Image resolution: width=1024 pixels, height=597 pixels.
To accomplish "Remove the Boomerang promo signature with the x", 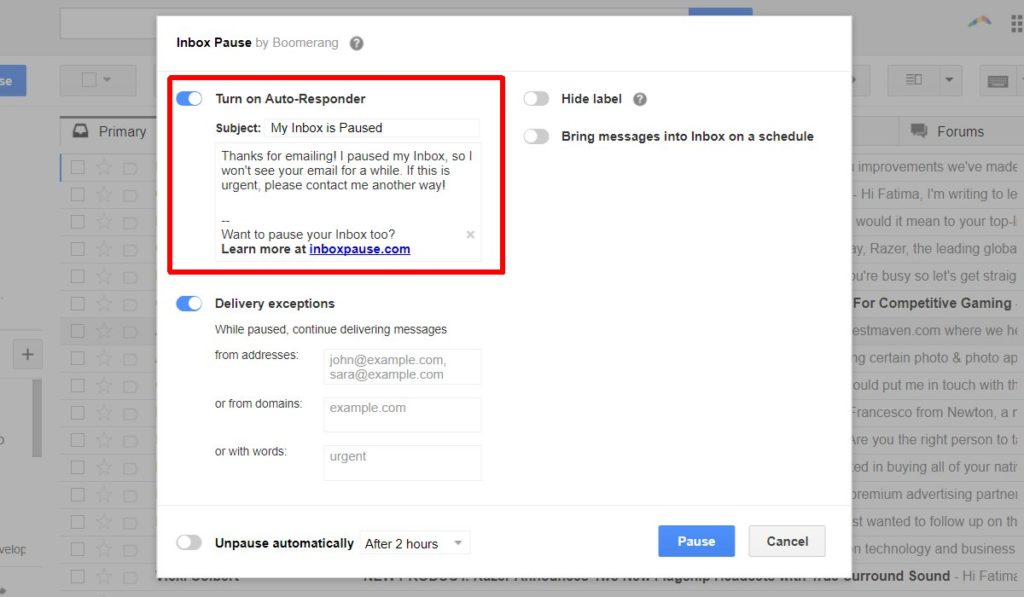I will pos(470,234).
